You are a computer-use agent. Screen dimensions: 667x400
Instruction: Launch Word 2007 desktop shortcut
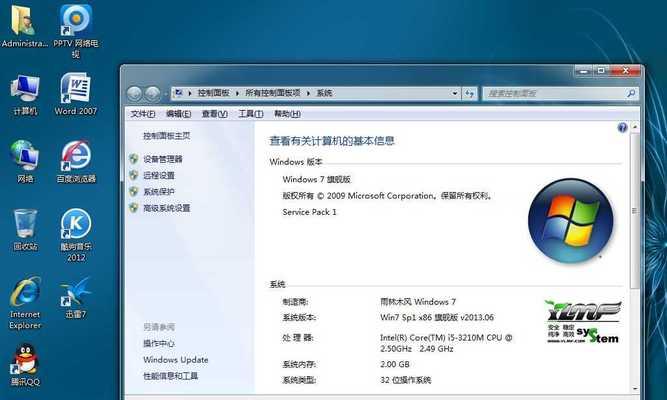76,94
